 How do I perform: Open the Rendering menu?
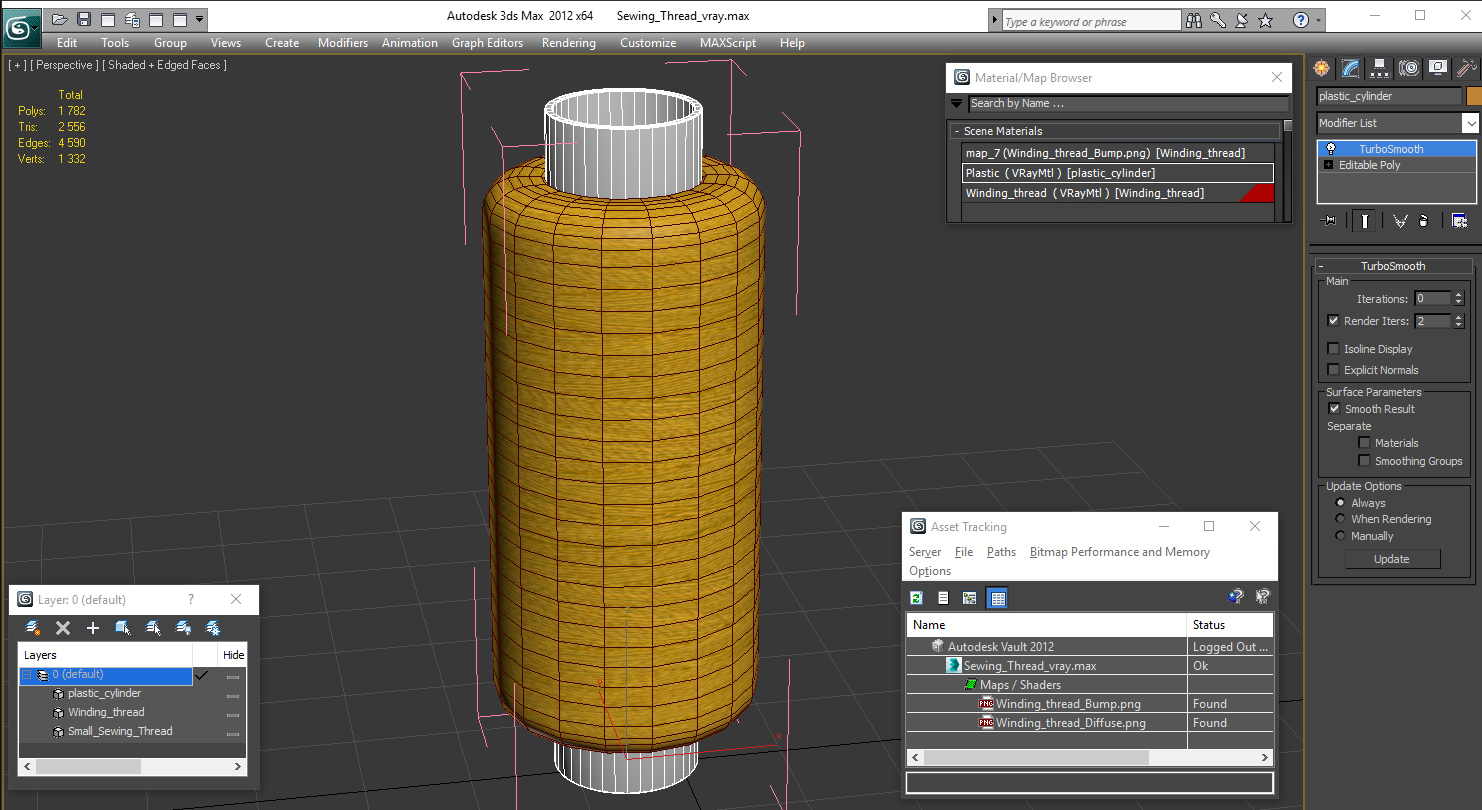tap(568, 43)
